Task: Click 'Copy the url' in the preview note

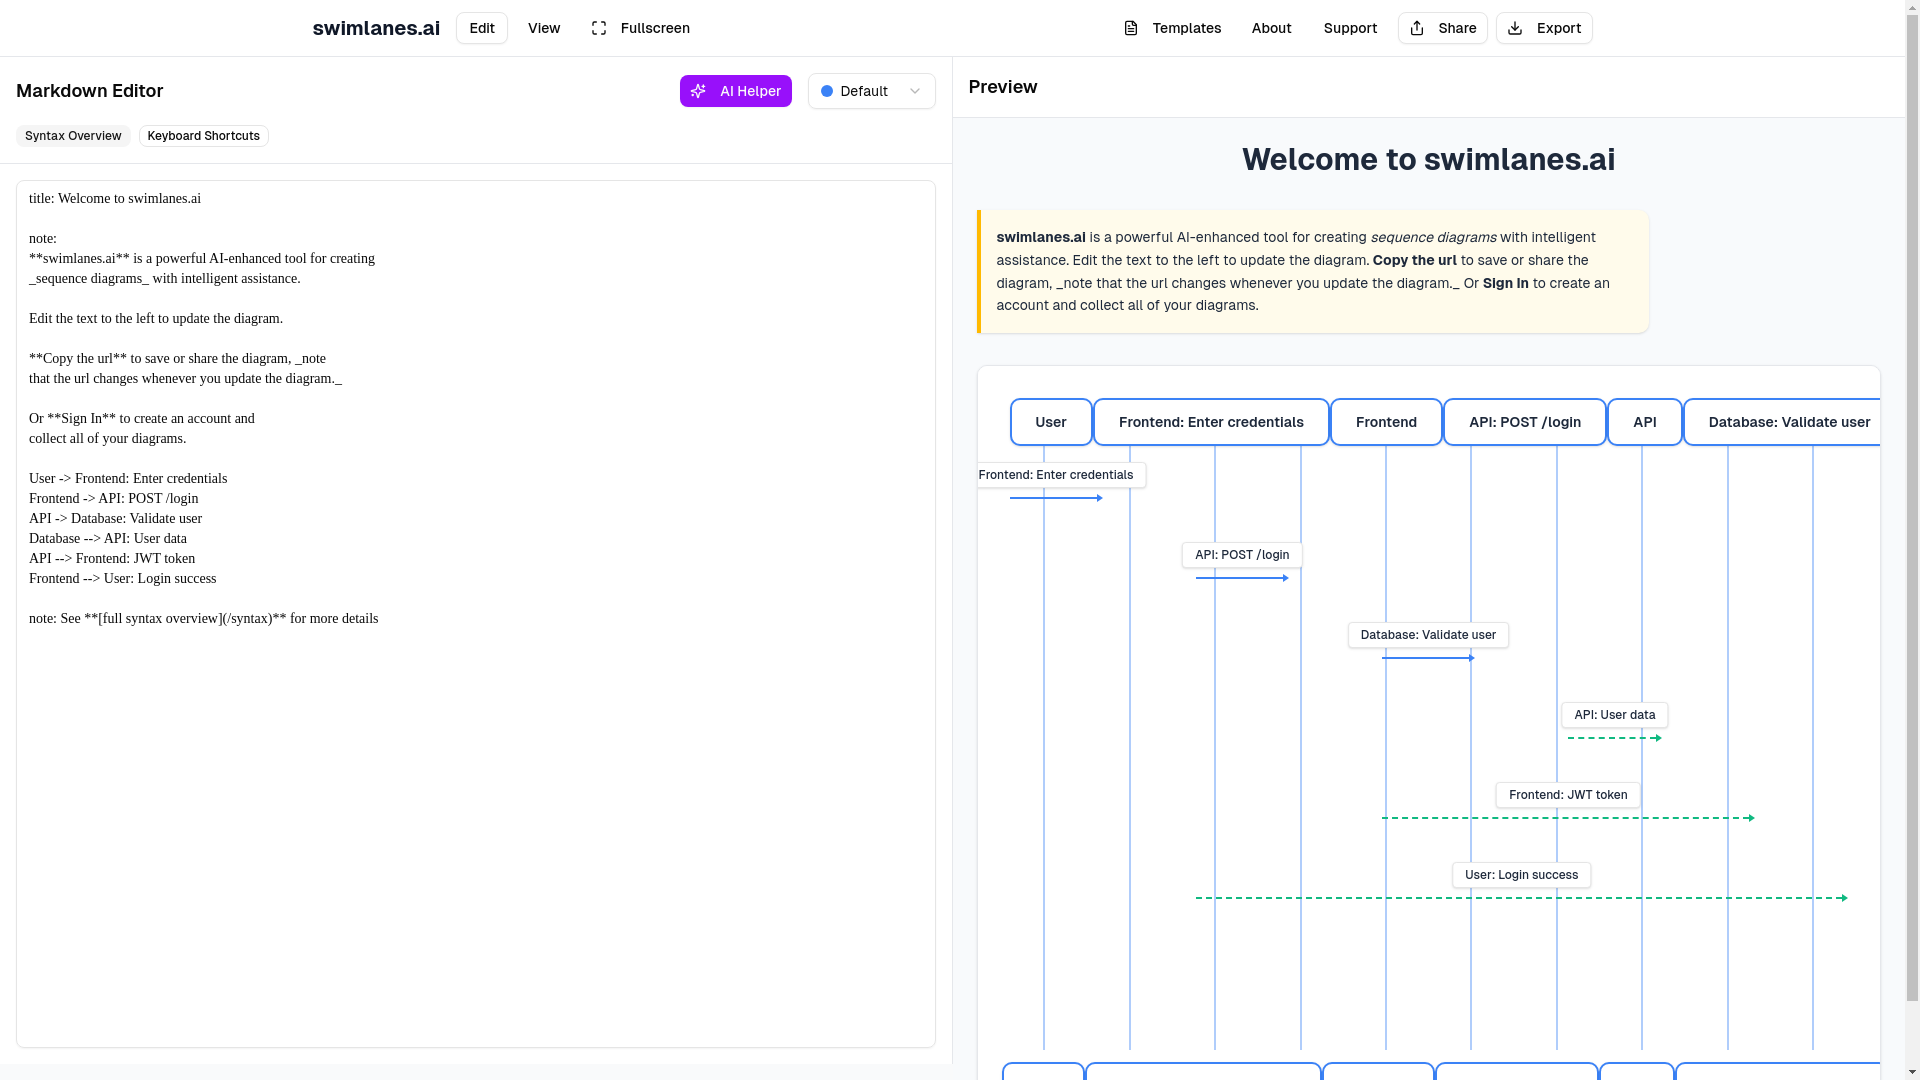Action: (1414, 260)
